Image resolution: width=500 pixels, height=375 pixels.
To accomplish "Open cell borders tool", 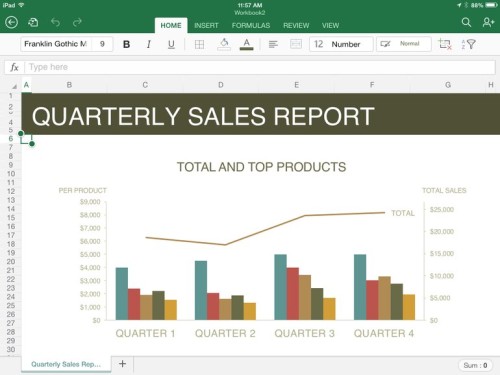I will click(199, 44).
